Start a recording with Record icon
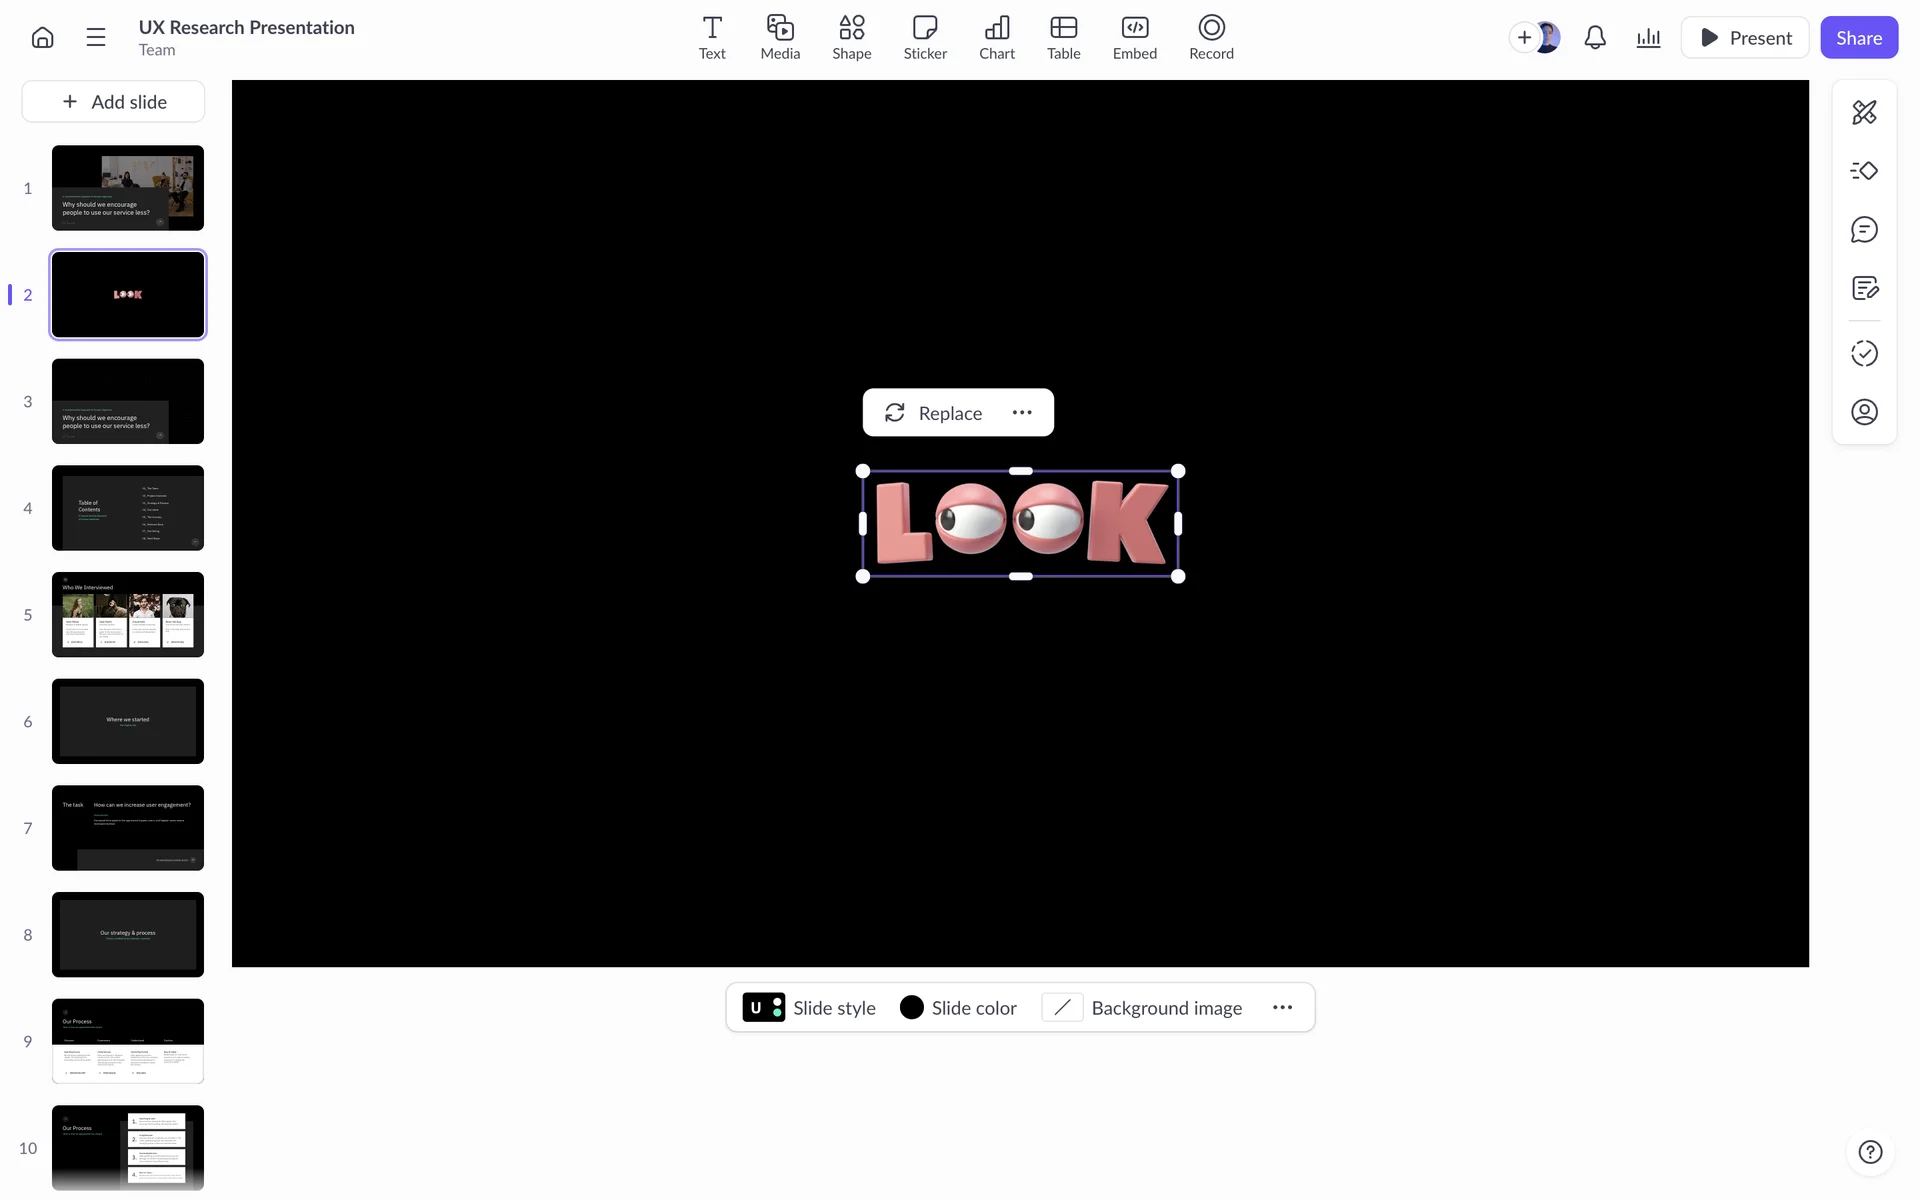The width and height of the screenshot is (1920, 1200). pos(1210,37)
